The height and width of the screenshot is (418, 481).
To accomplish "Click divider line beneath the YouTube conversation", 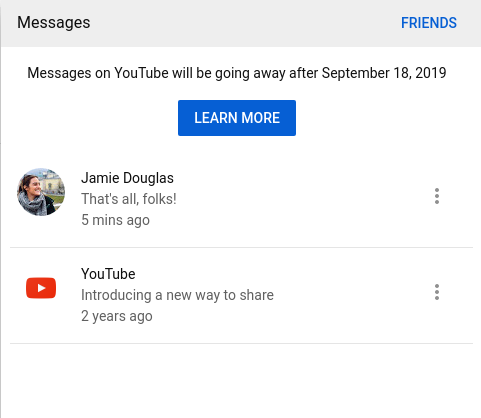I will (x=241, y=343).
